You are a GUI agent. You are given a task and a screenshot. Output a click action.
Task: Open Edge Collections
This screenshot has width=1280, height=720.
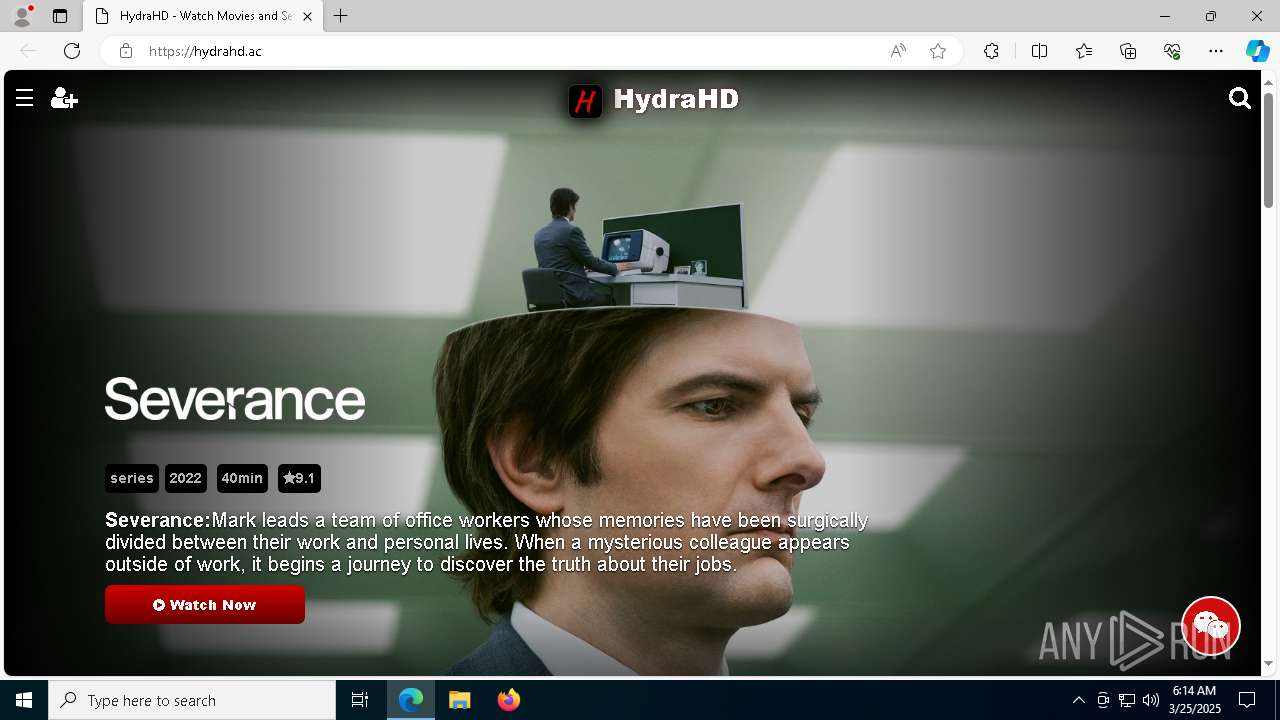(1128, 51)
